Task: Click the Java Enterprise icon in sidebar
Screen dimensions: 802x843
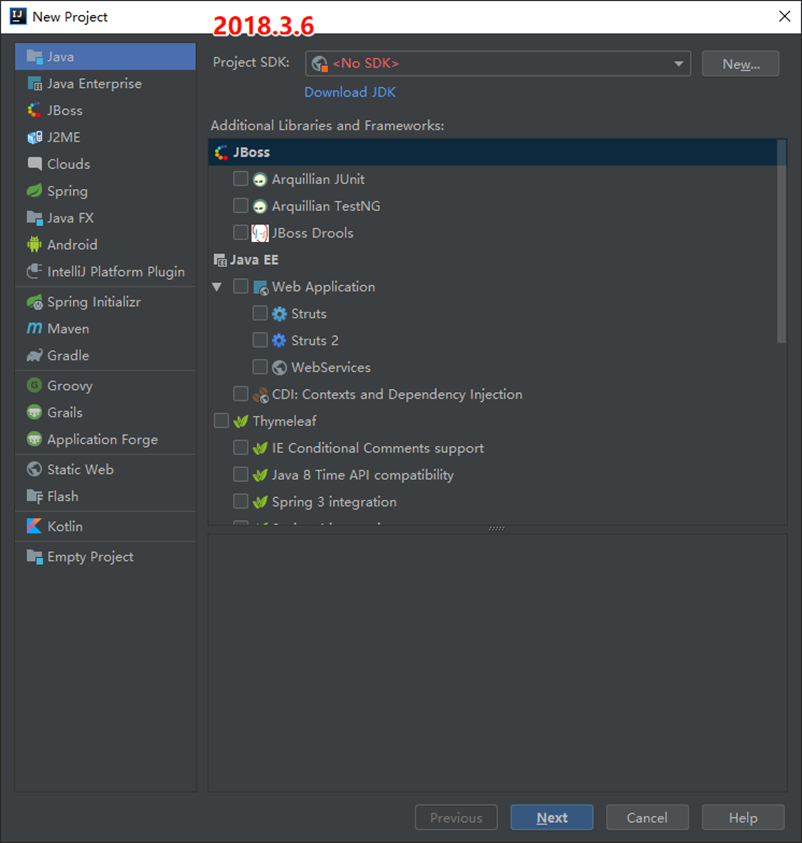Action: coord(34,83)
